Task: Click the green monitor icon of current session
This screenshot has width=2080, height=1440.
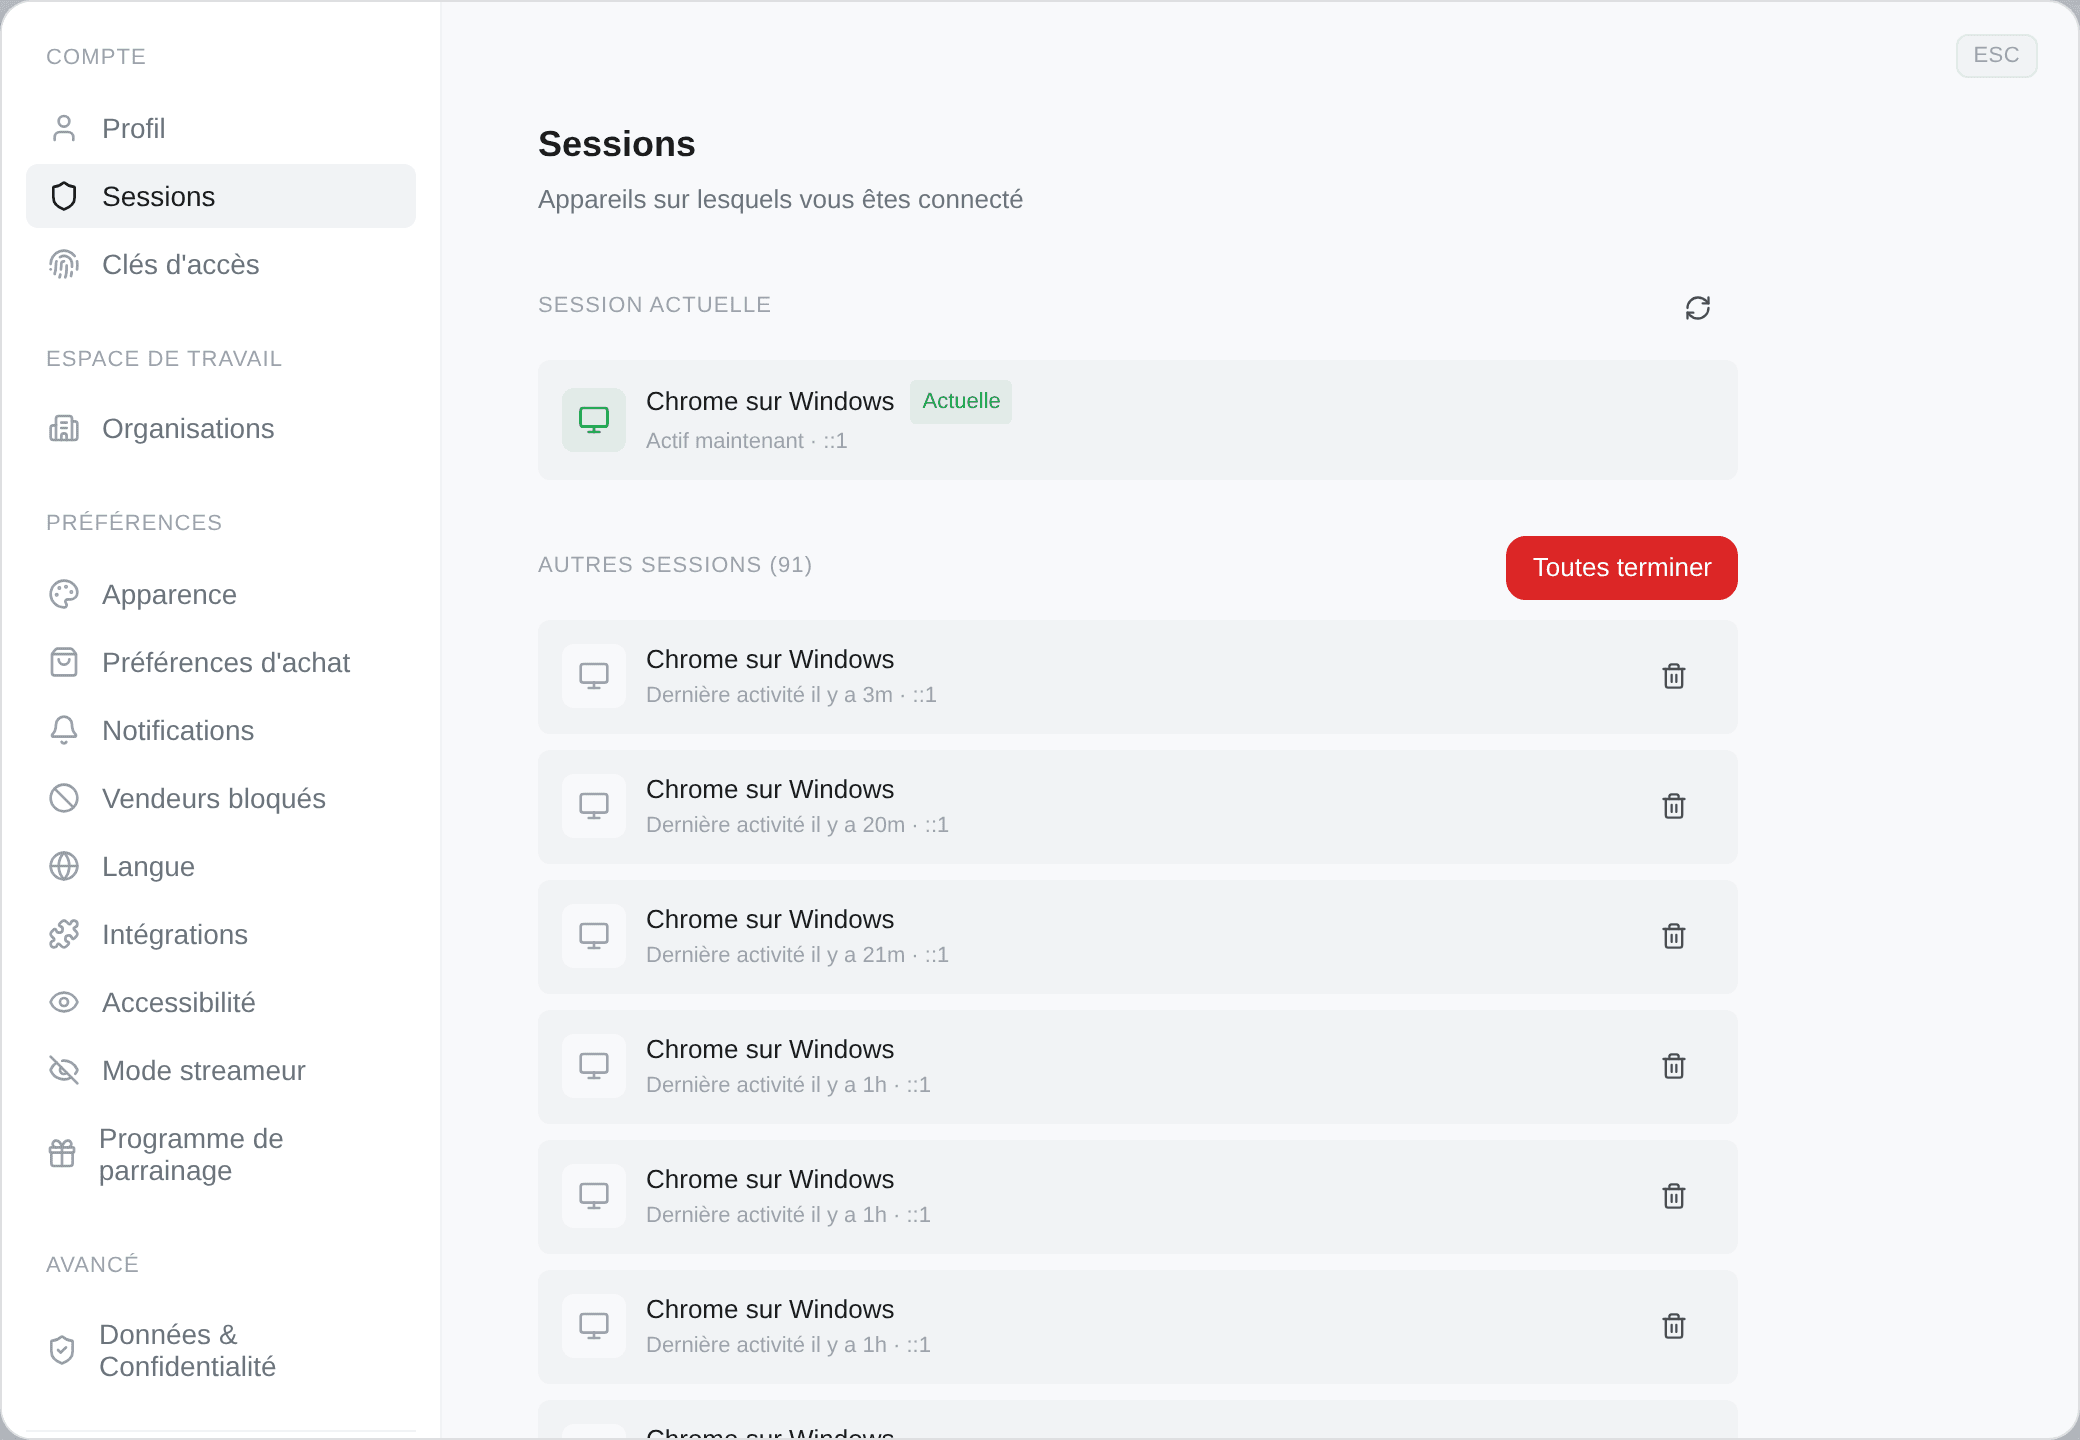Action: [594, 420]
